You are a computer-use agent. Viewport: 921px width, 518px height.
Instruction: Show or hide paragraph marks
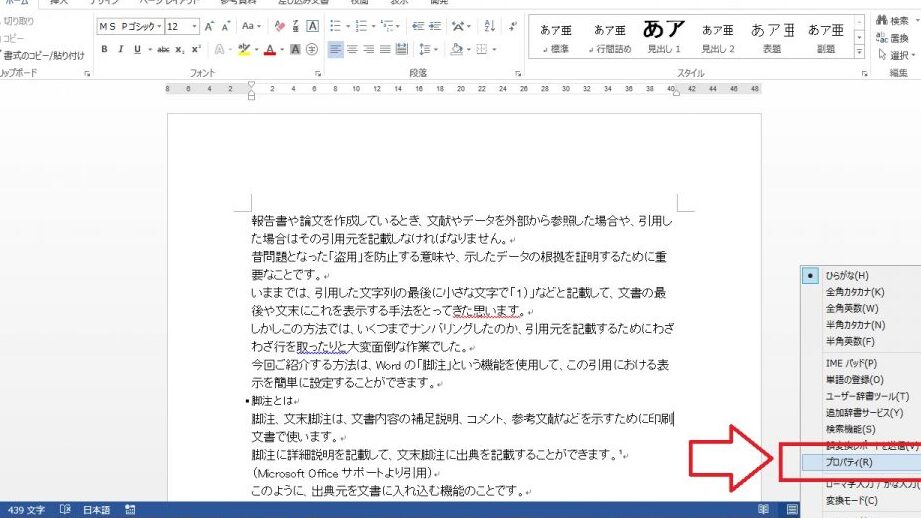pos(513,26)
